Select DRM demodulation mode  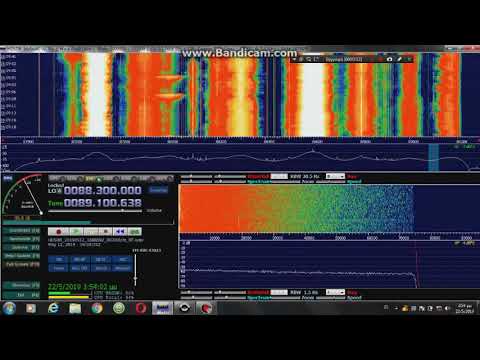coord(165,178)
